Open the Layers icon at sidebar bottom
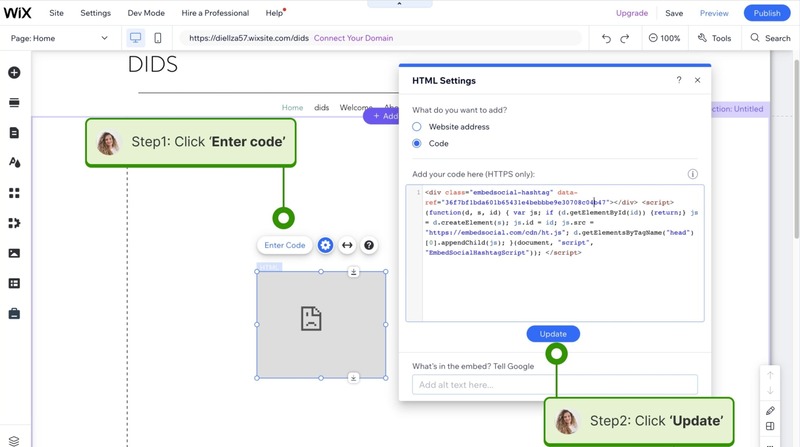 tap(14, 441)
